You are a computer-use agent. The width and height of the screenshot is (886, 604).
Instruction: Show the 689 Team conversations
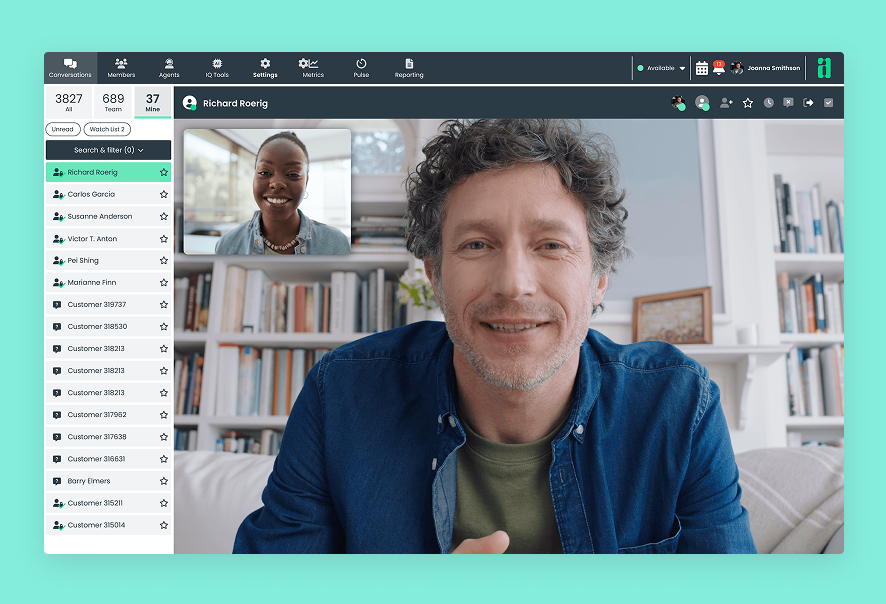tap(113, 102)
